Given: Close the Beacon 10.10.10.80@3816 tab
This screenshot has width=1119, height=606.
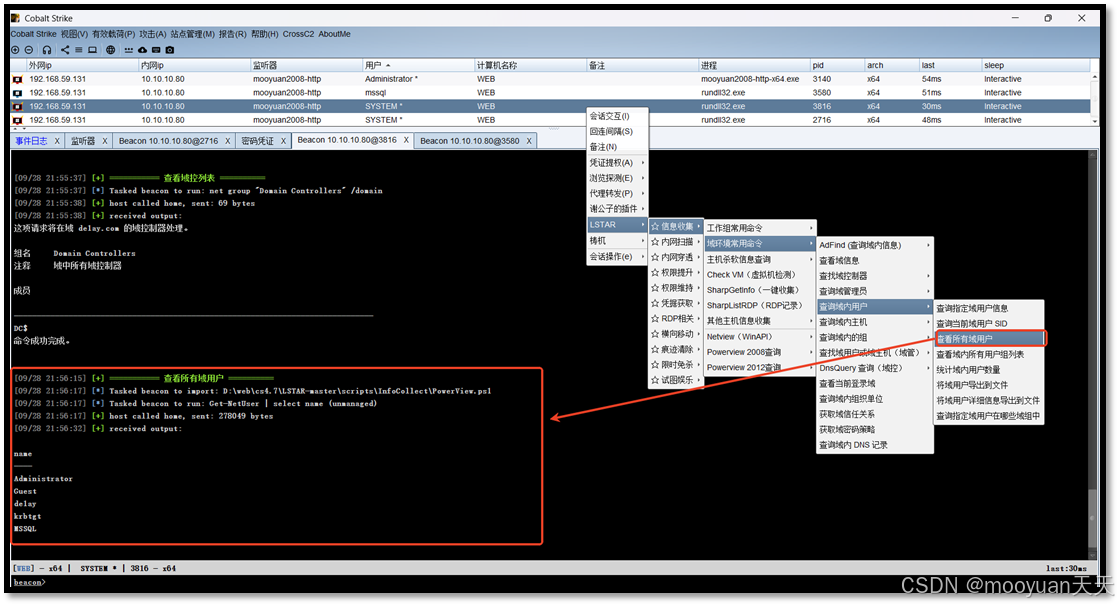Looking at the screenshot, I should tap(406, 140).
